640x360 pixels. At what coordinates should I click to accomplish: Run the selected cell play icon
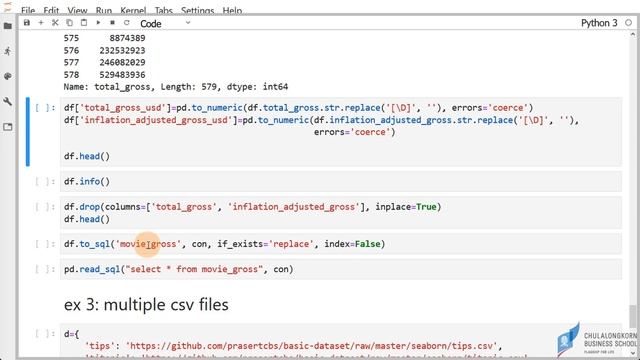pyautogui.click(x=98, y=23)
